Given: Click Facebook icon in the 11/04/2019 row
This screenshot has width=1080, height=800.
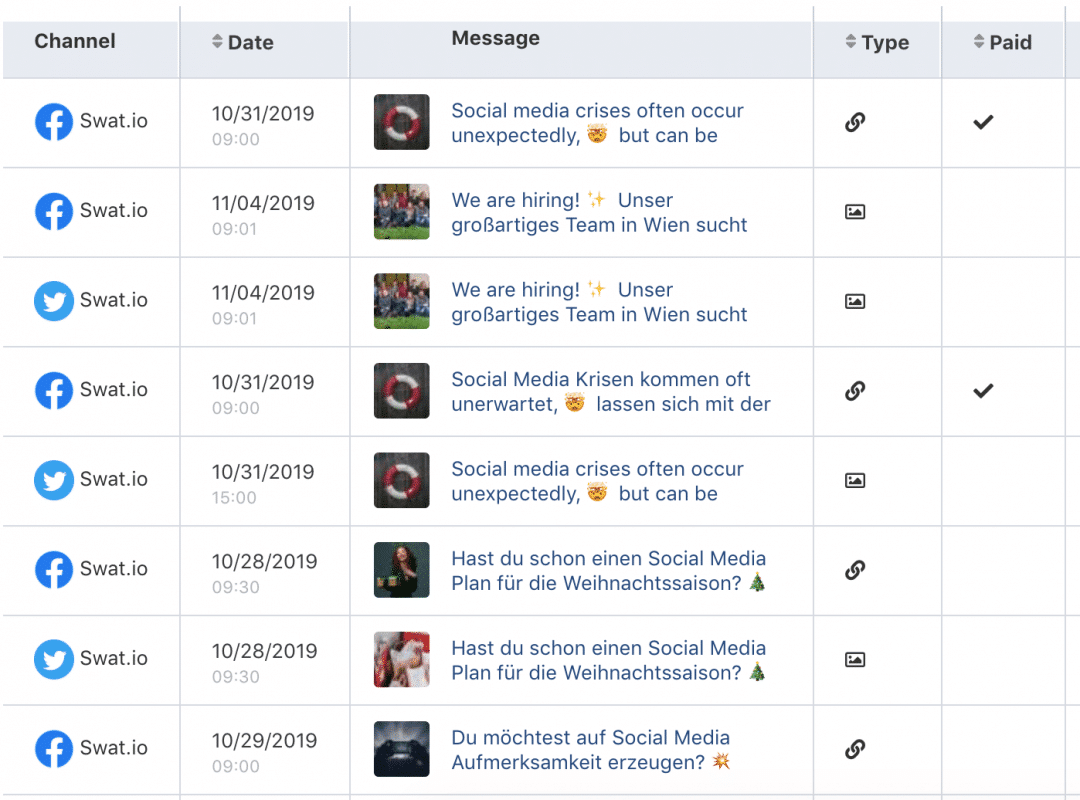Looking at the screenshot, I should pyautogui.click(x=54, y=211).
